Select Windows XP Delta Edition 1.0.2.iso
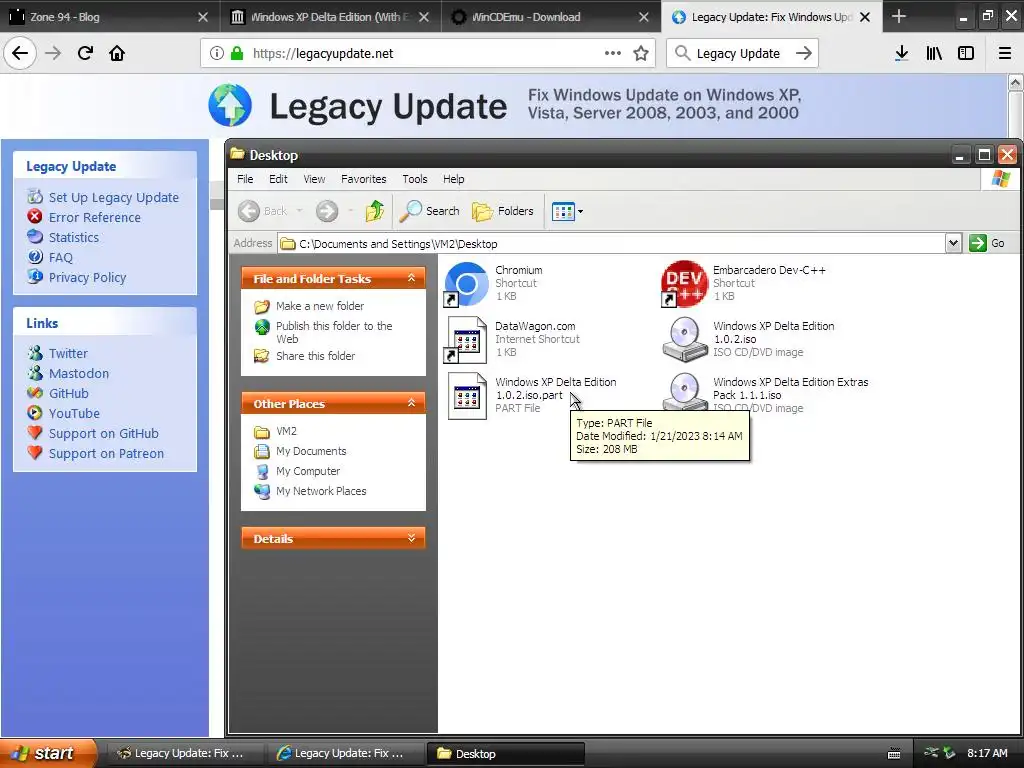This screenshot has height=768, width=1024. click(684, 340)
